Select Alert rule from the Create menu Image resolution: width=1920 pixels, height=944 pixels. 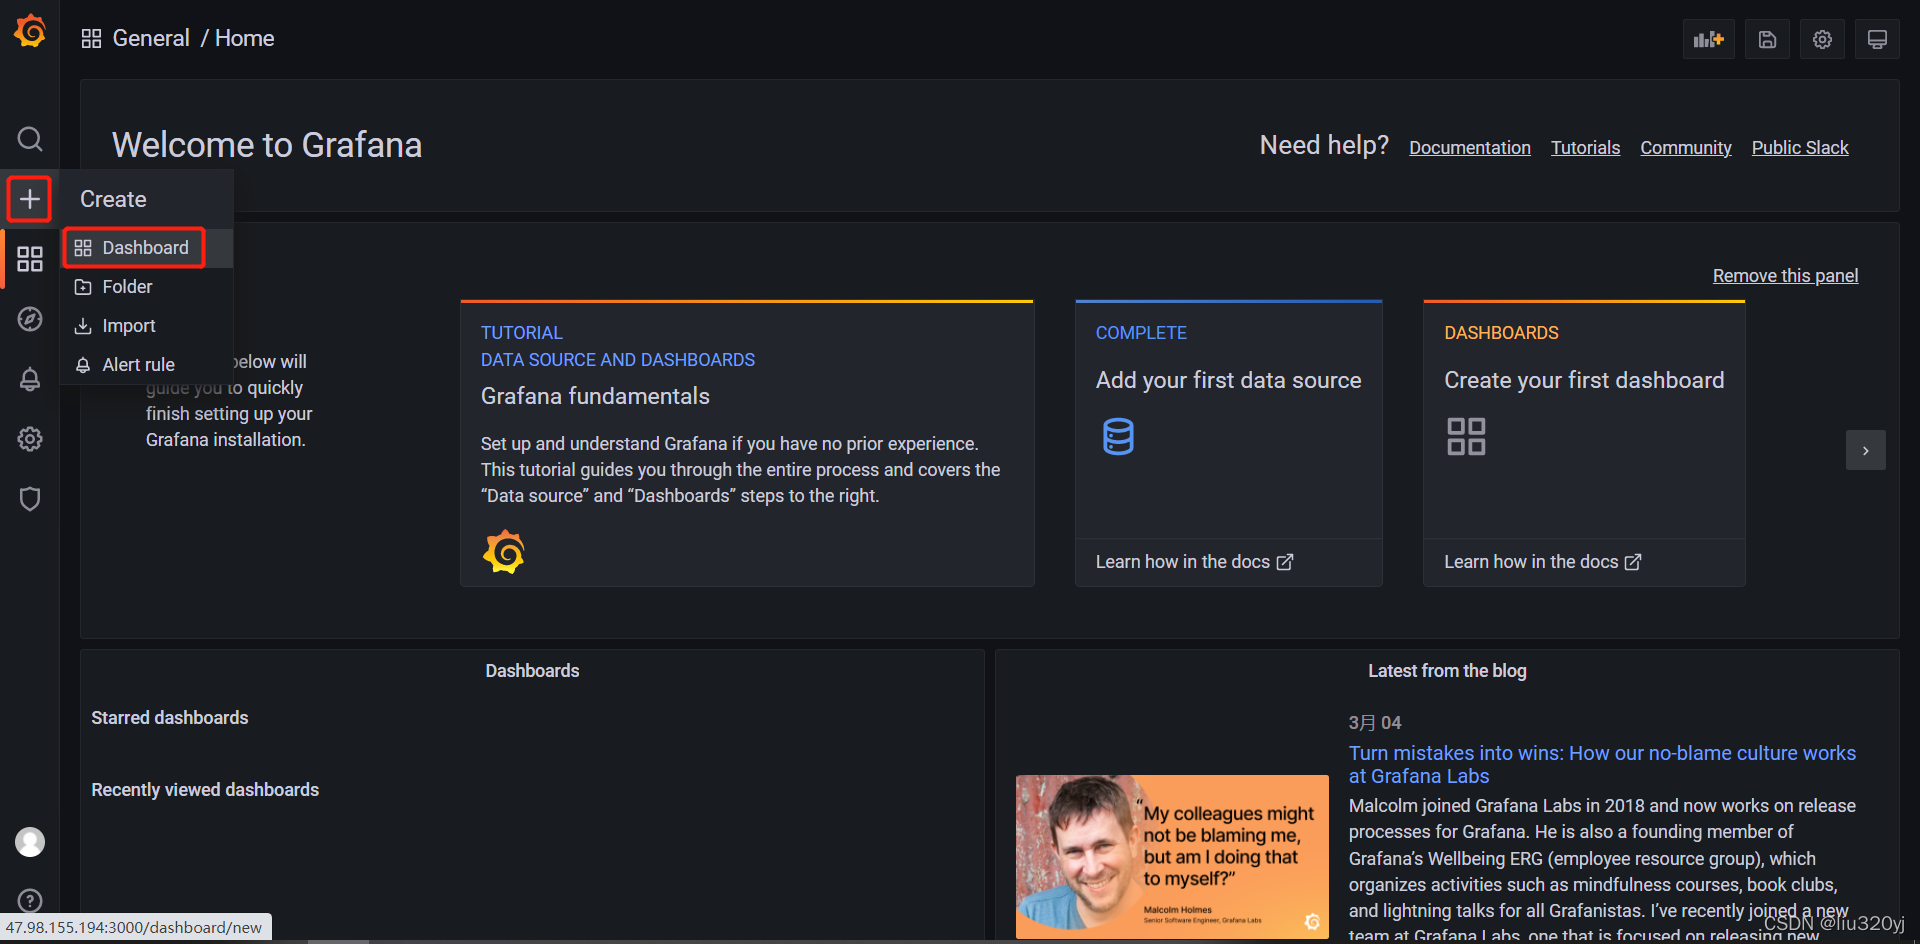click(145, 365)
